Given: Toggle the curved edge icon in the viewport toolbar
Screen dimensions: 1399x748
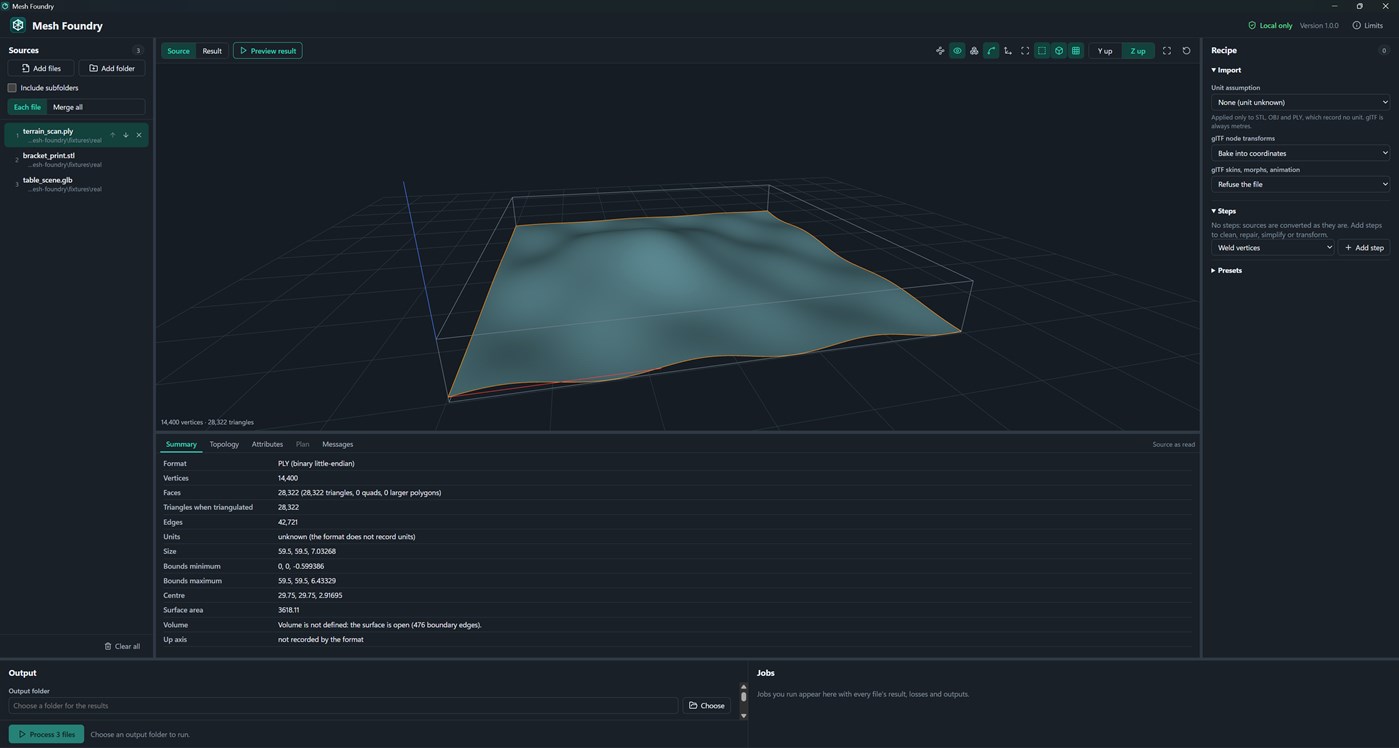Looking at the screenshot, I should tap(991, 51).
